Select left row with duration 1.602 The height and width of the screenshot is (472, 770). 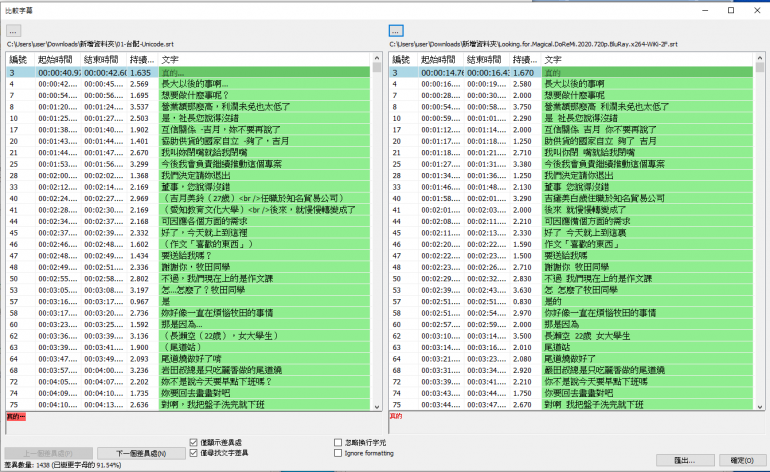[x=188, y=244]
